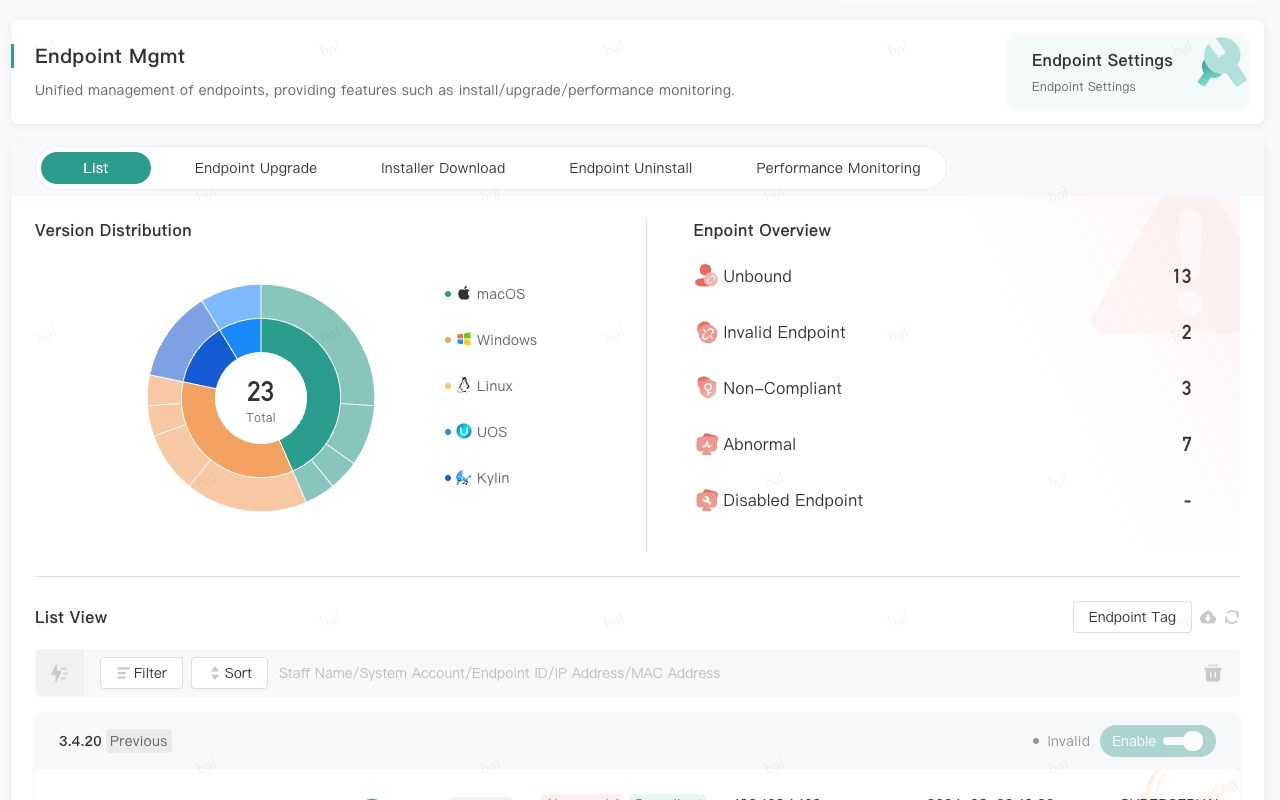Click the trash icon in the filter bar
This screenshot has height=800, width=1280.
pos(1213,673)
